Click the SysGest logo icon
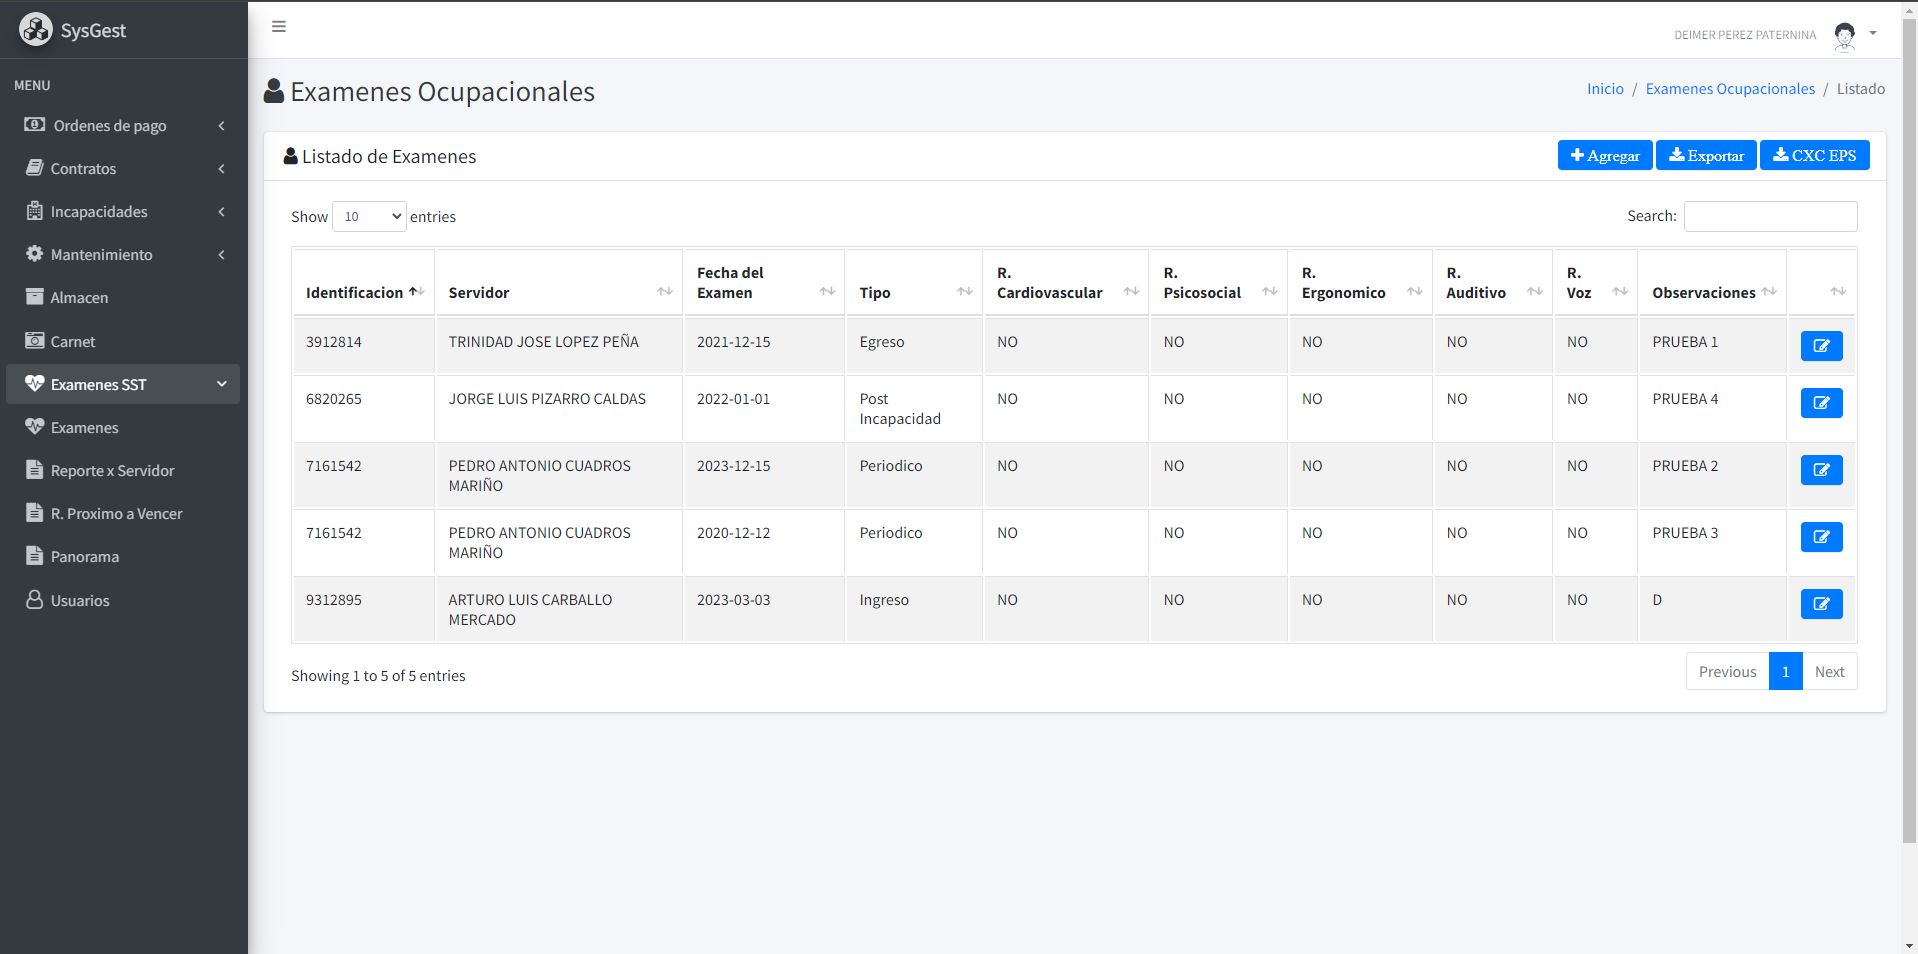The image size is (1918, 954). click(x=36, y=30)
